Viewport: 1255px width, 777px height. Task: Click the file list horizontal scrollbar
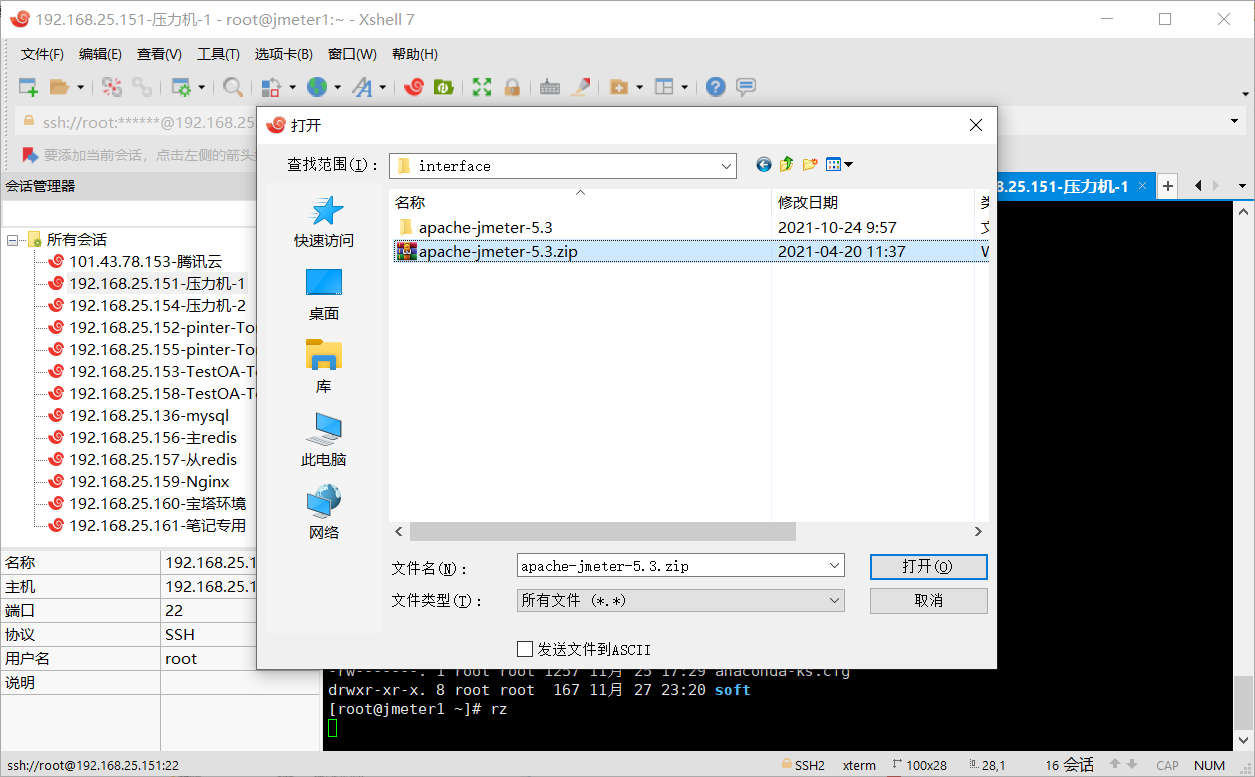tap(602, 532)
